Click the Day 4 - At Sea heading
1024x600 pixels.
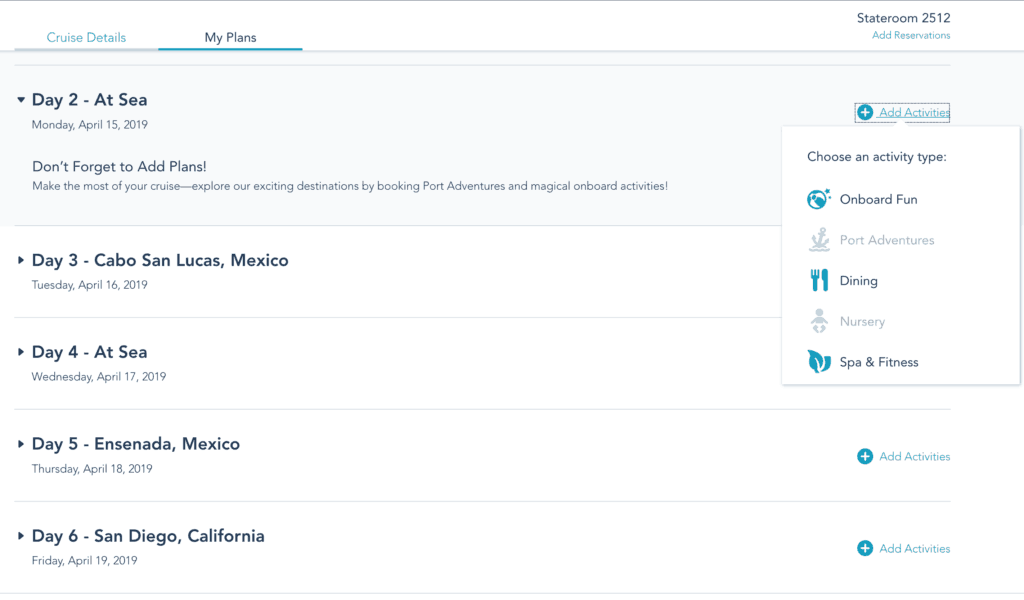(x=89, y=352)
